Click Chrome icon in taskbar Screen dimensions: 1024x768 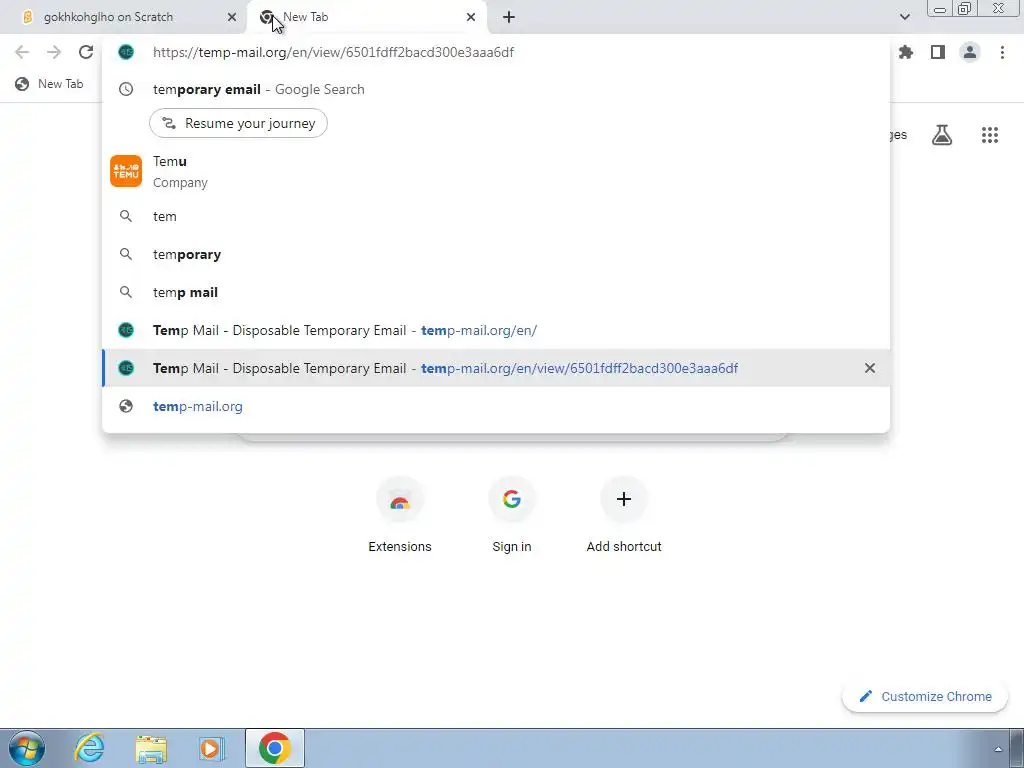point(274,748)
